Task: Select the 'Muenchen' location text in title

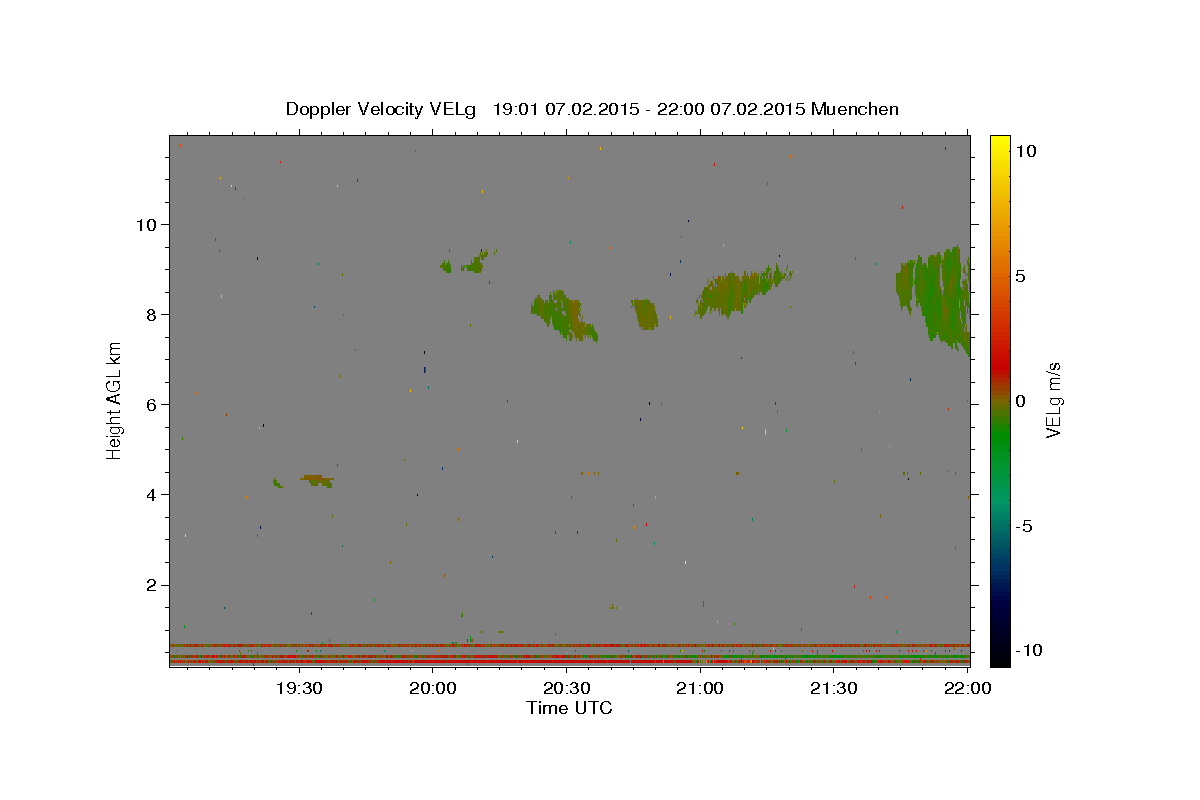Action: coord(855,108)
